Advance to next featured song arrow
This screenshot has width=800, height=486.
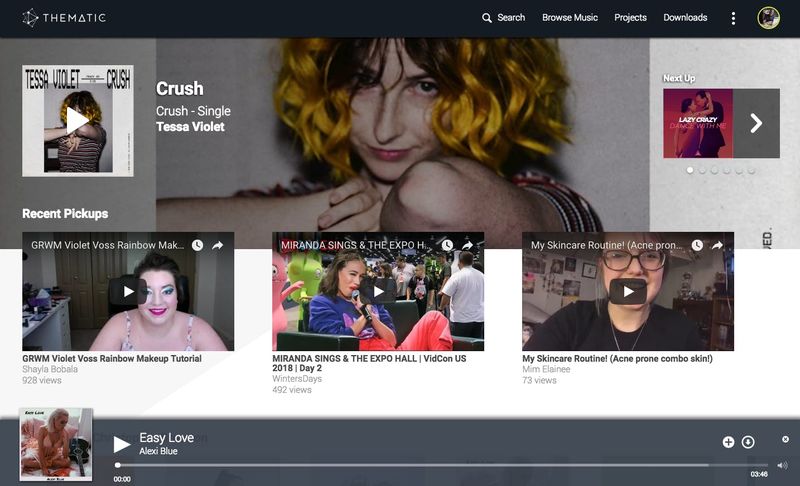coord(756,123)
